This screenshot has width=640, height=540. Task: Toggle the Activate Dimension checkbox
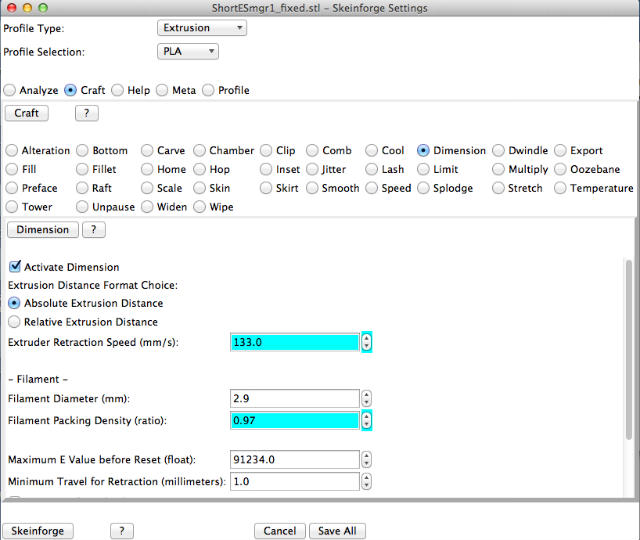(15, 267)
